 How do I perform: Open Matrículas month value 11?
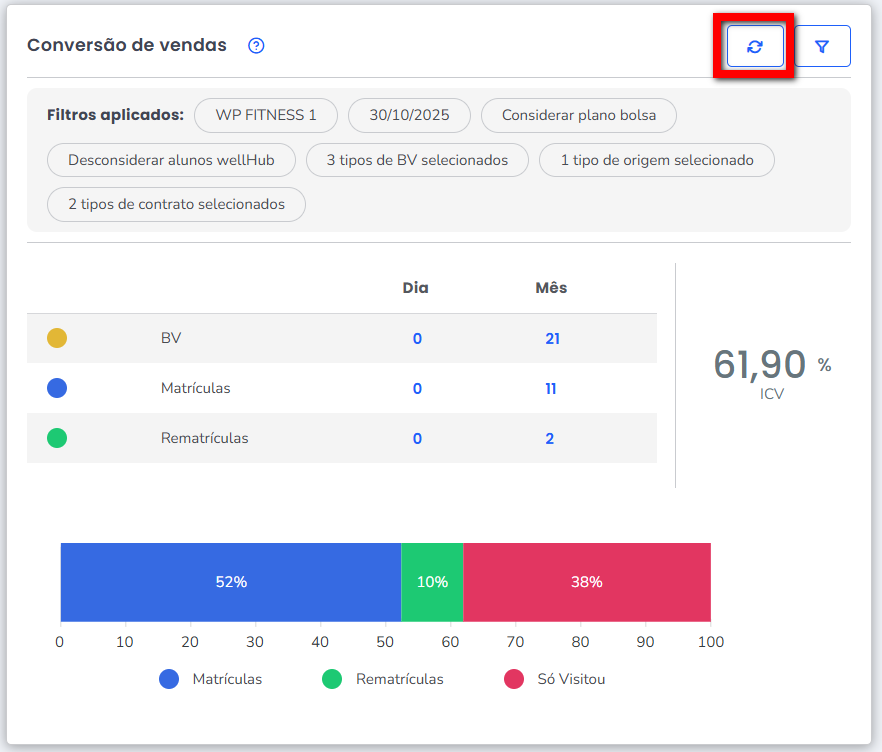pyautogui.click(x=551, y=389)
